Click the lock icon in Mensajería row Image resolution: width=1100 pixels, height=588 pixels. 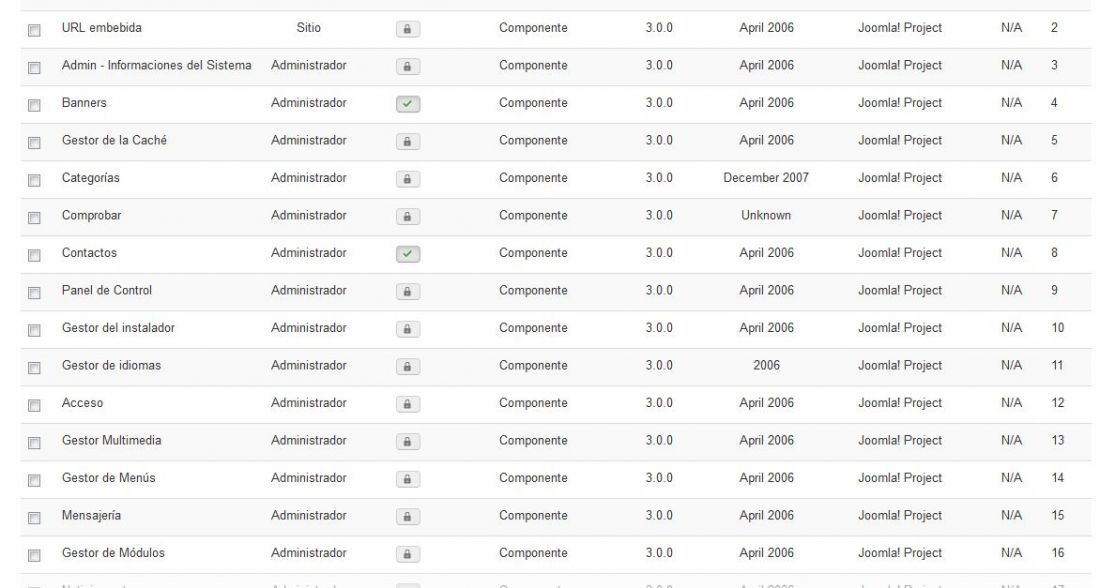408,516
